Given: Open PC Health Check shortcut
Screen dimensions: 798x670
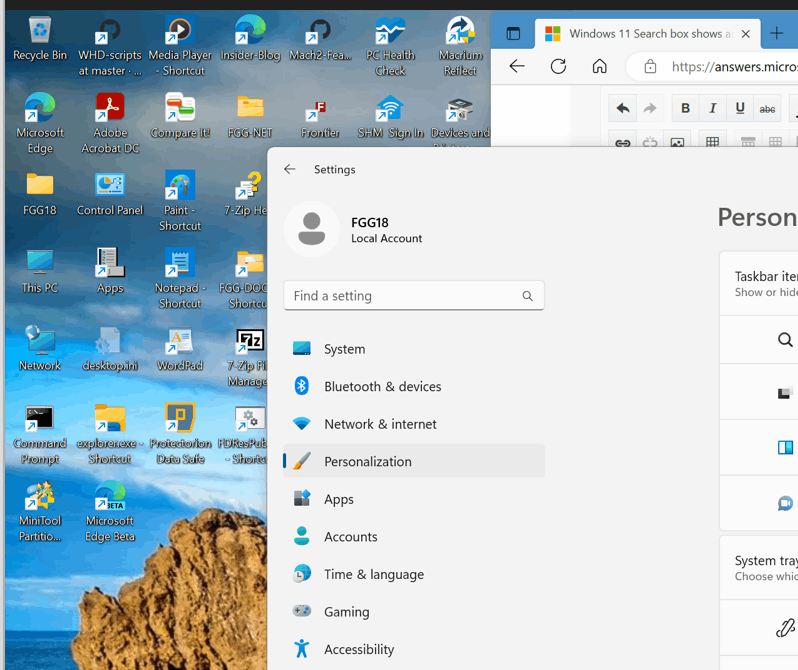Looking at the screenshot, I should click(x=390, y=46).
